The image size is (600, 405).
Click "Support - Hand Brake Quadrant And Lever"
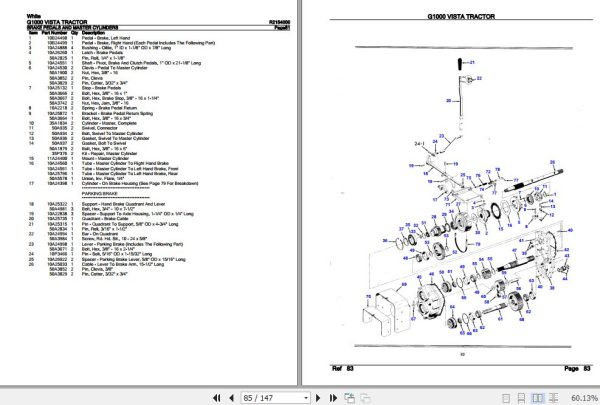(x=123, y=204)
